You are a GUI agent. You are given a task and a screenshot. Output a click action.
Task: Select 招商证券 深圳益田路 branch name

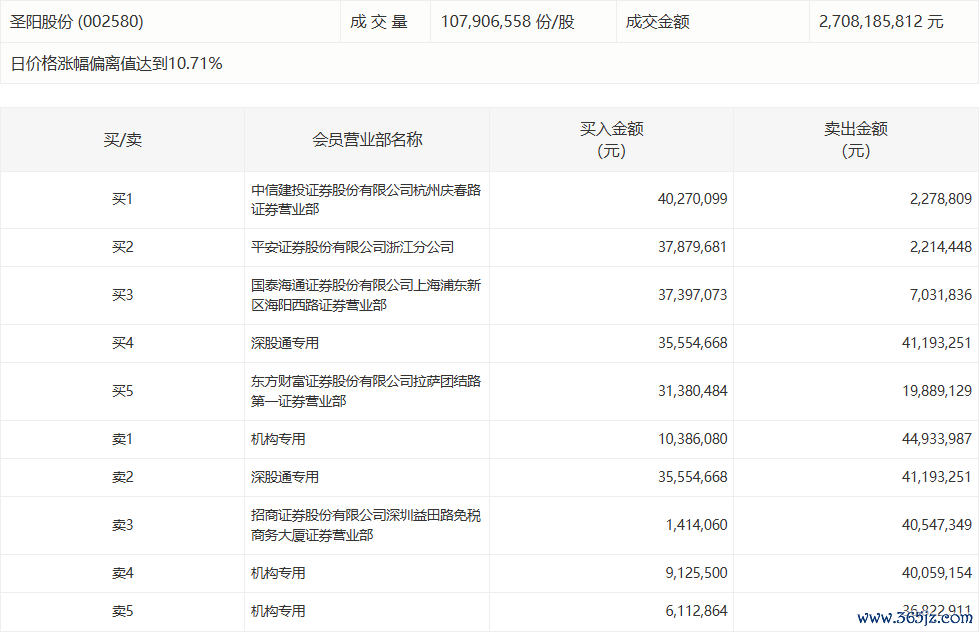point(366,525)
